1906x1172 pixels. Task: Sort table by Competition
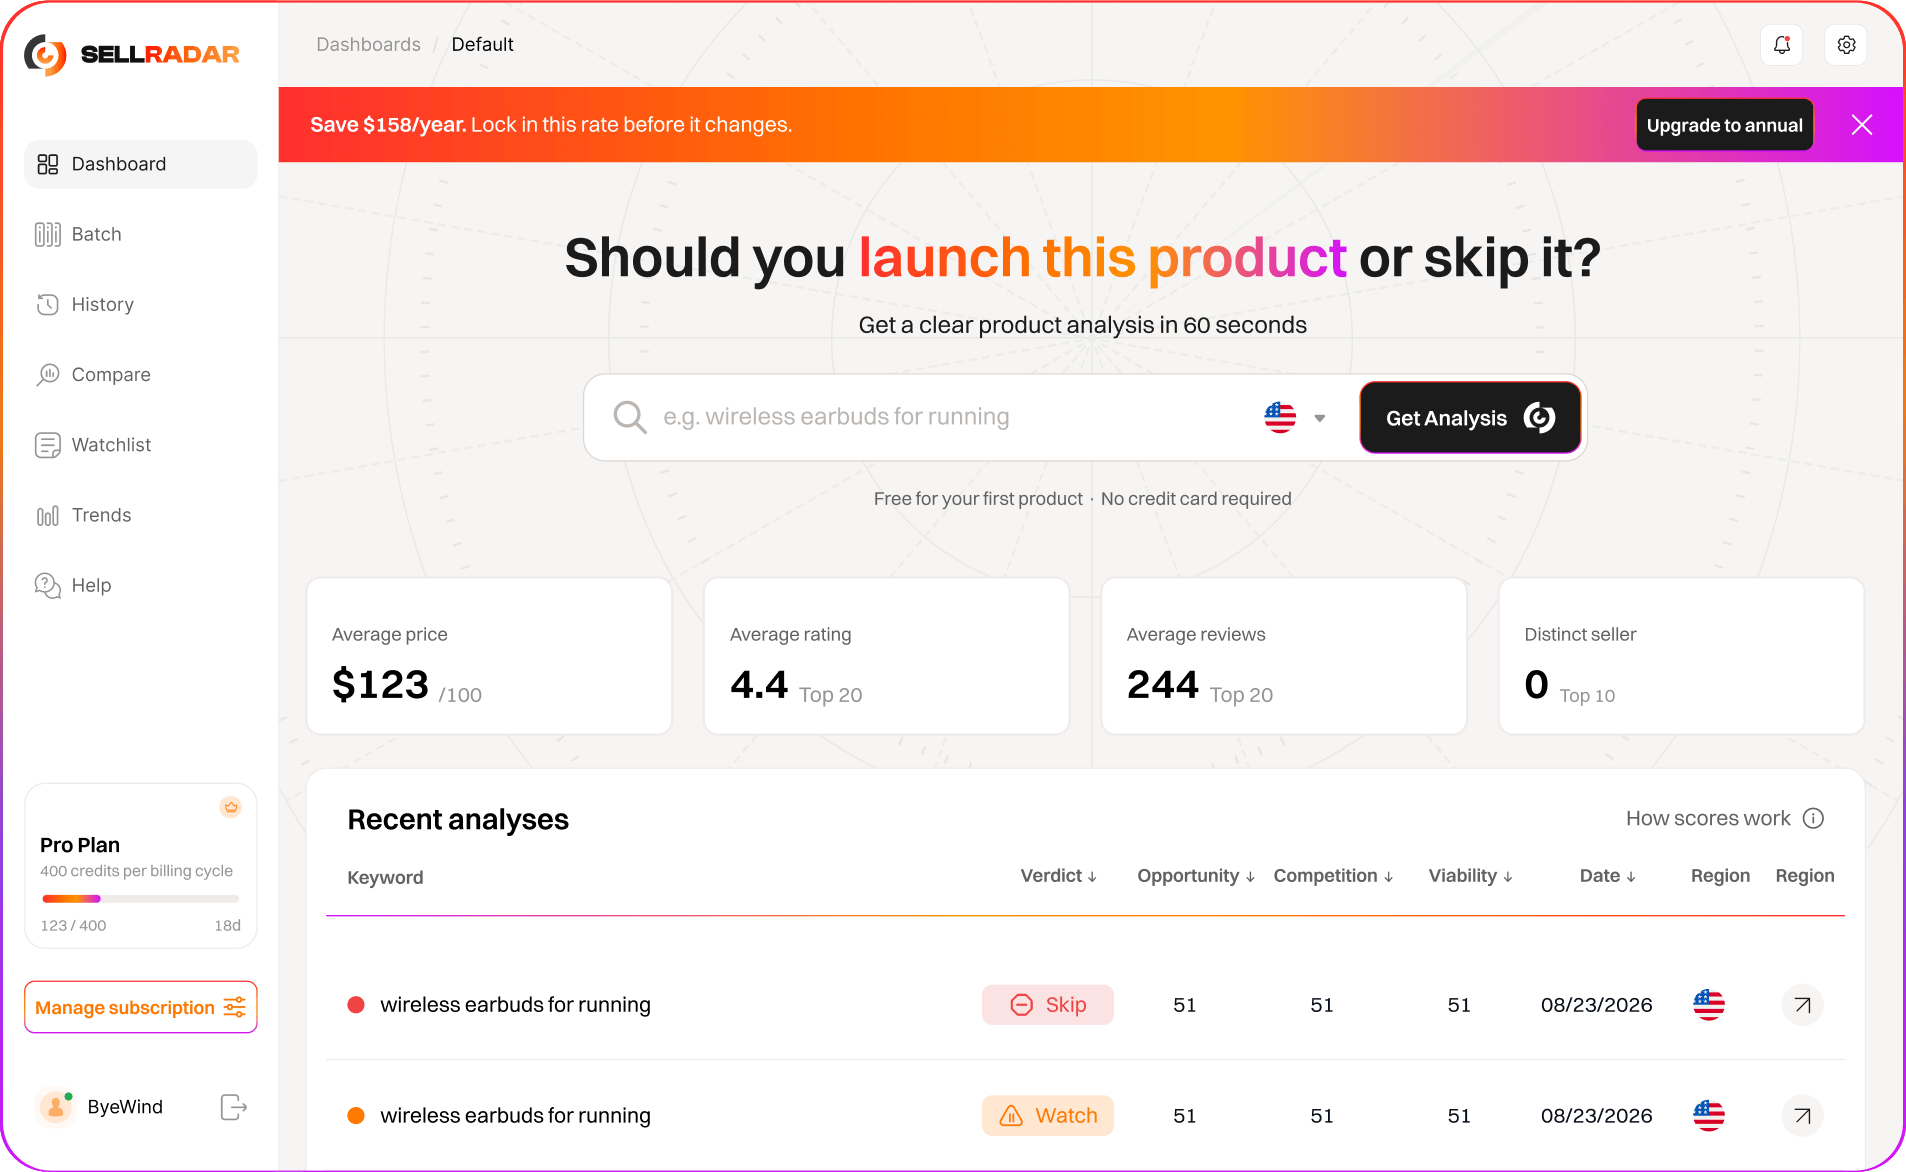tap(1333, 876)
